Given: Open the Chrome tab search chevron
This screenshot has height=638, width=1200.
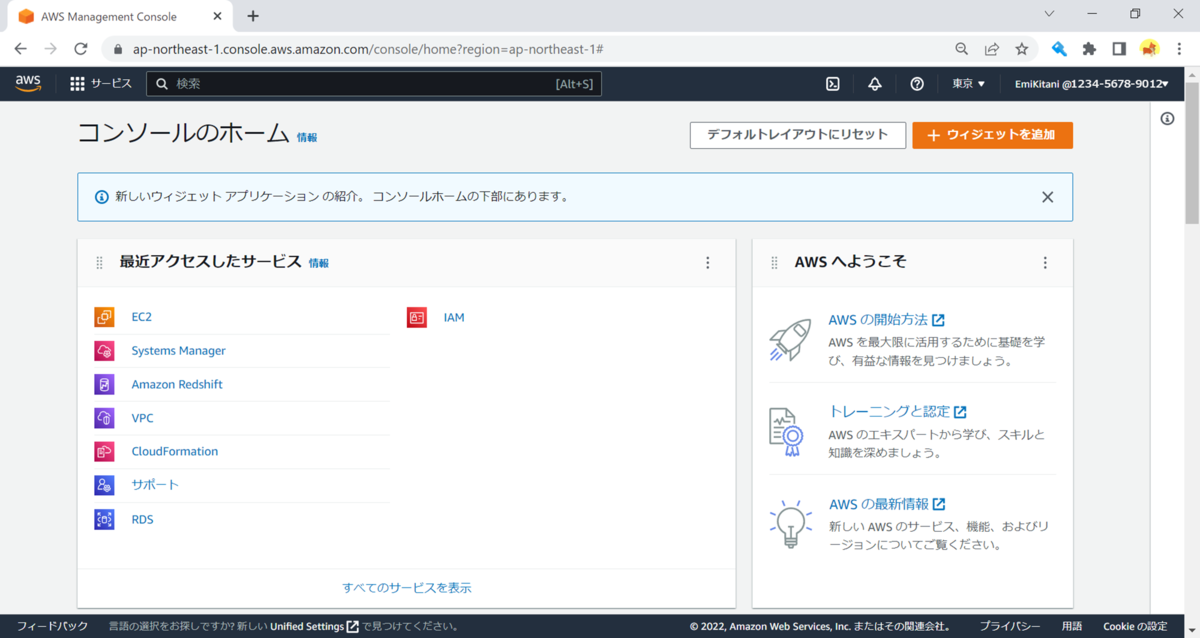Looking at the screenshot, I should coord(1049,14).
